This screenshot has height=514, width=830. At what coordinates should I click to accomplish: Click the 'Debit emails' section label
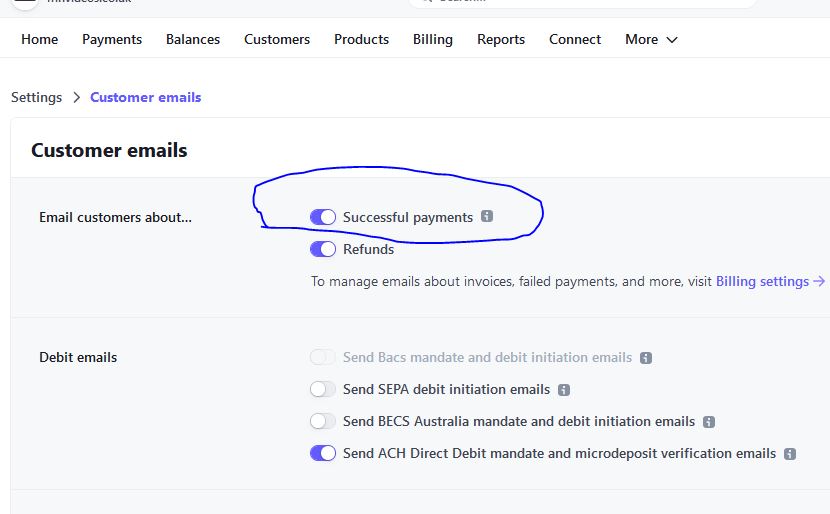(78, 357)
